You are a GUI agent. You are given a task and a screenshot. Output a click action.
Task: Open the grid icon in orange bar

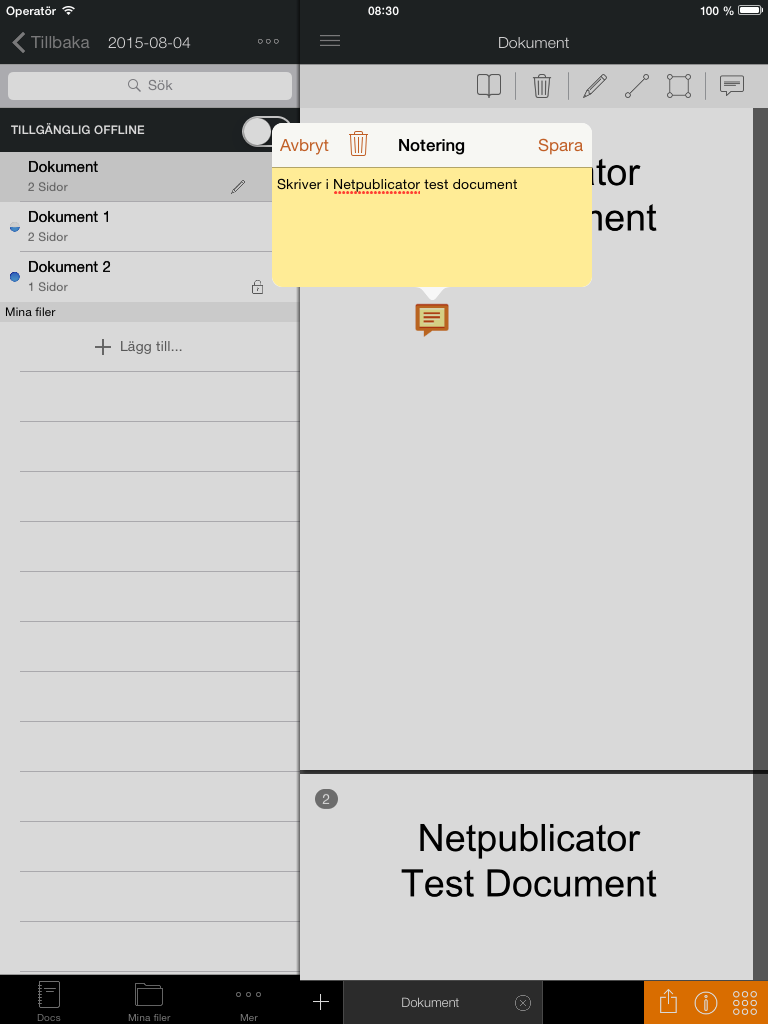click(x=744, y=1002)
